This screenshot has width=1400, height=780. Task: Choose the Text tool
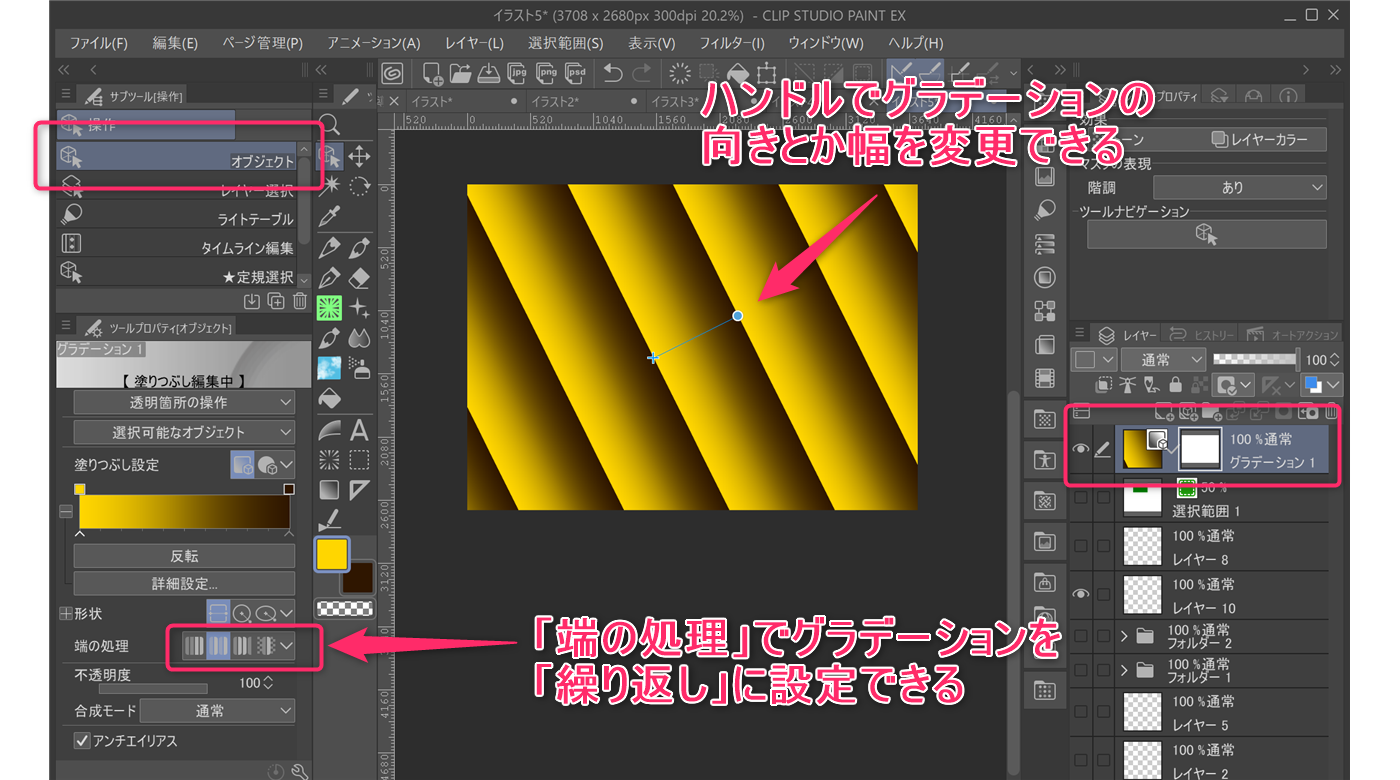(x=359, y=430)
